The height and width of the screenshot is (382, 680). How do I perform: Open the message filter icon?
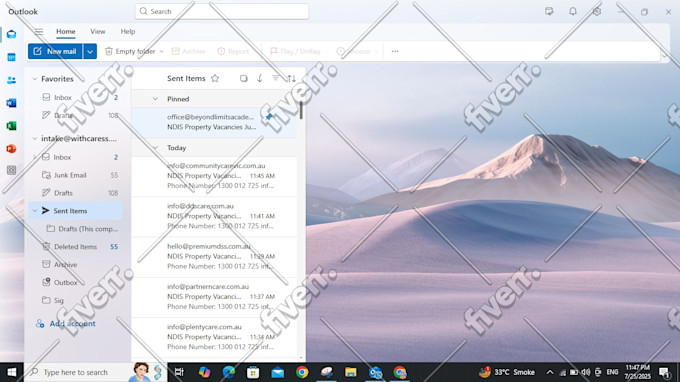275,78
